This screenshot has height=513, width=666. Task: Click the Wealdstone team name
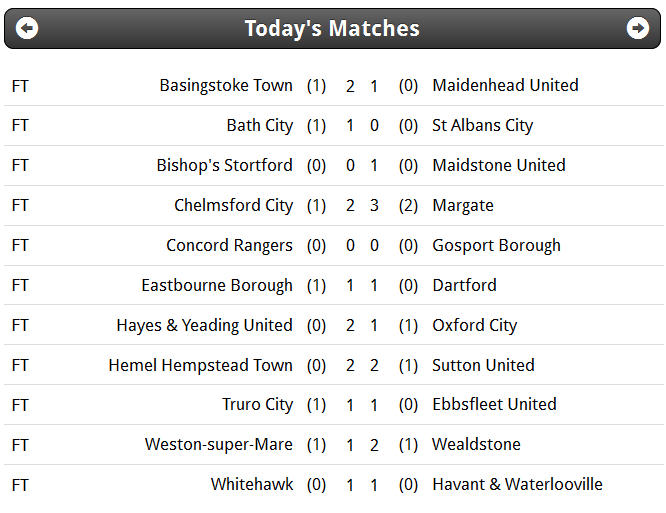476,445
